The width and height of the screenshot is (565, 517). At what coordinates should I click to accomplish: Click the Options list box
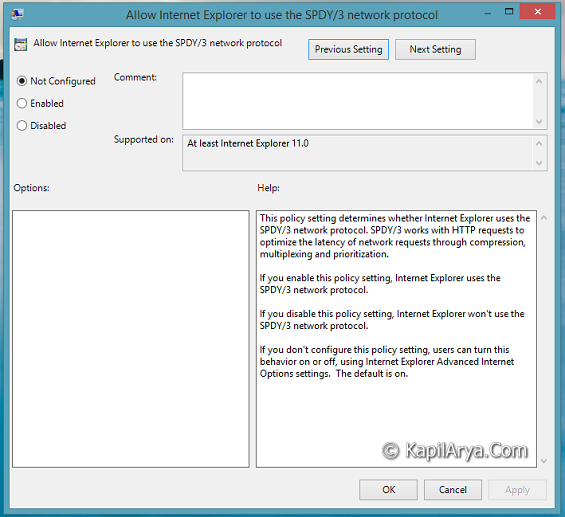tap(131, 339)
